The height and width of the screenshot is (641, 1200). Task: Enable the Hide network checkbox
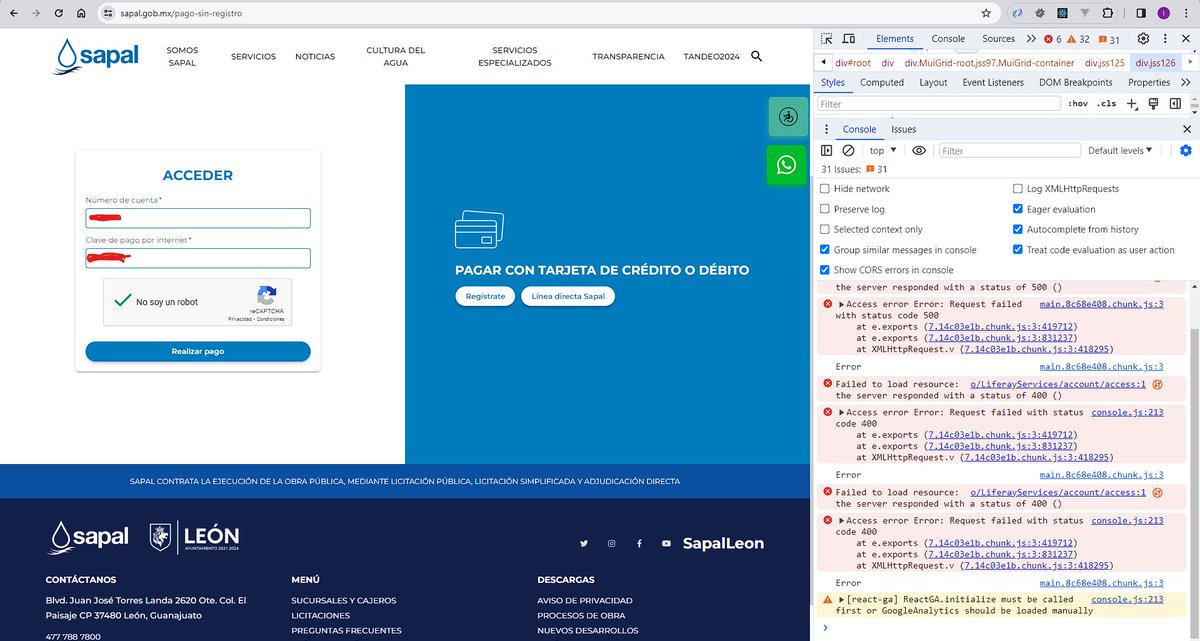point(825,188)
